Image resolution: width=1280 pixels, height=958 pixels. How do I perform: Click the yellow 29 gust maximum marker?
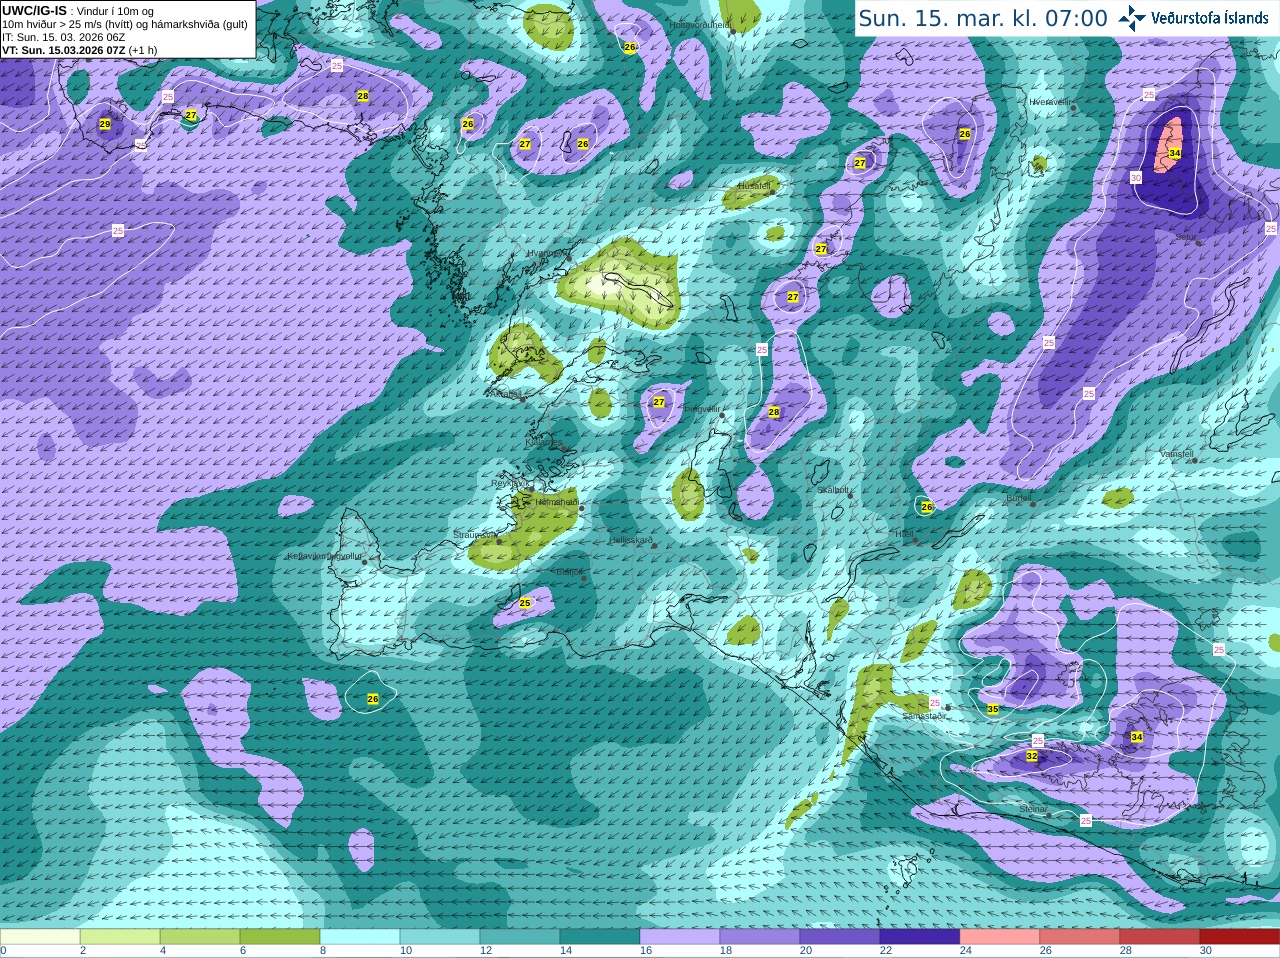105,124
